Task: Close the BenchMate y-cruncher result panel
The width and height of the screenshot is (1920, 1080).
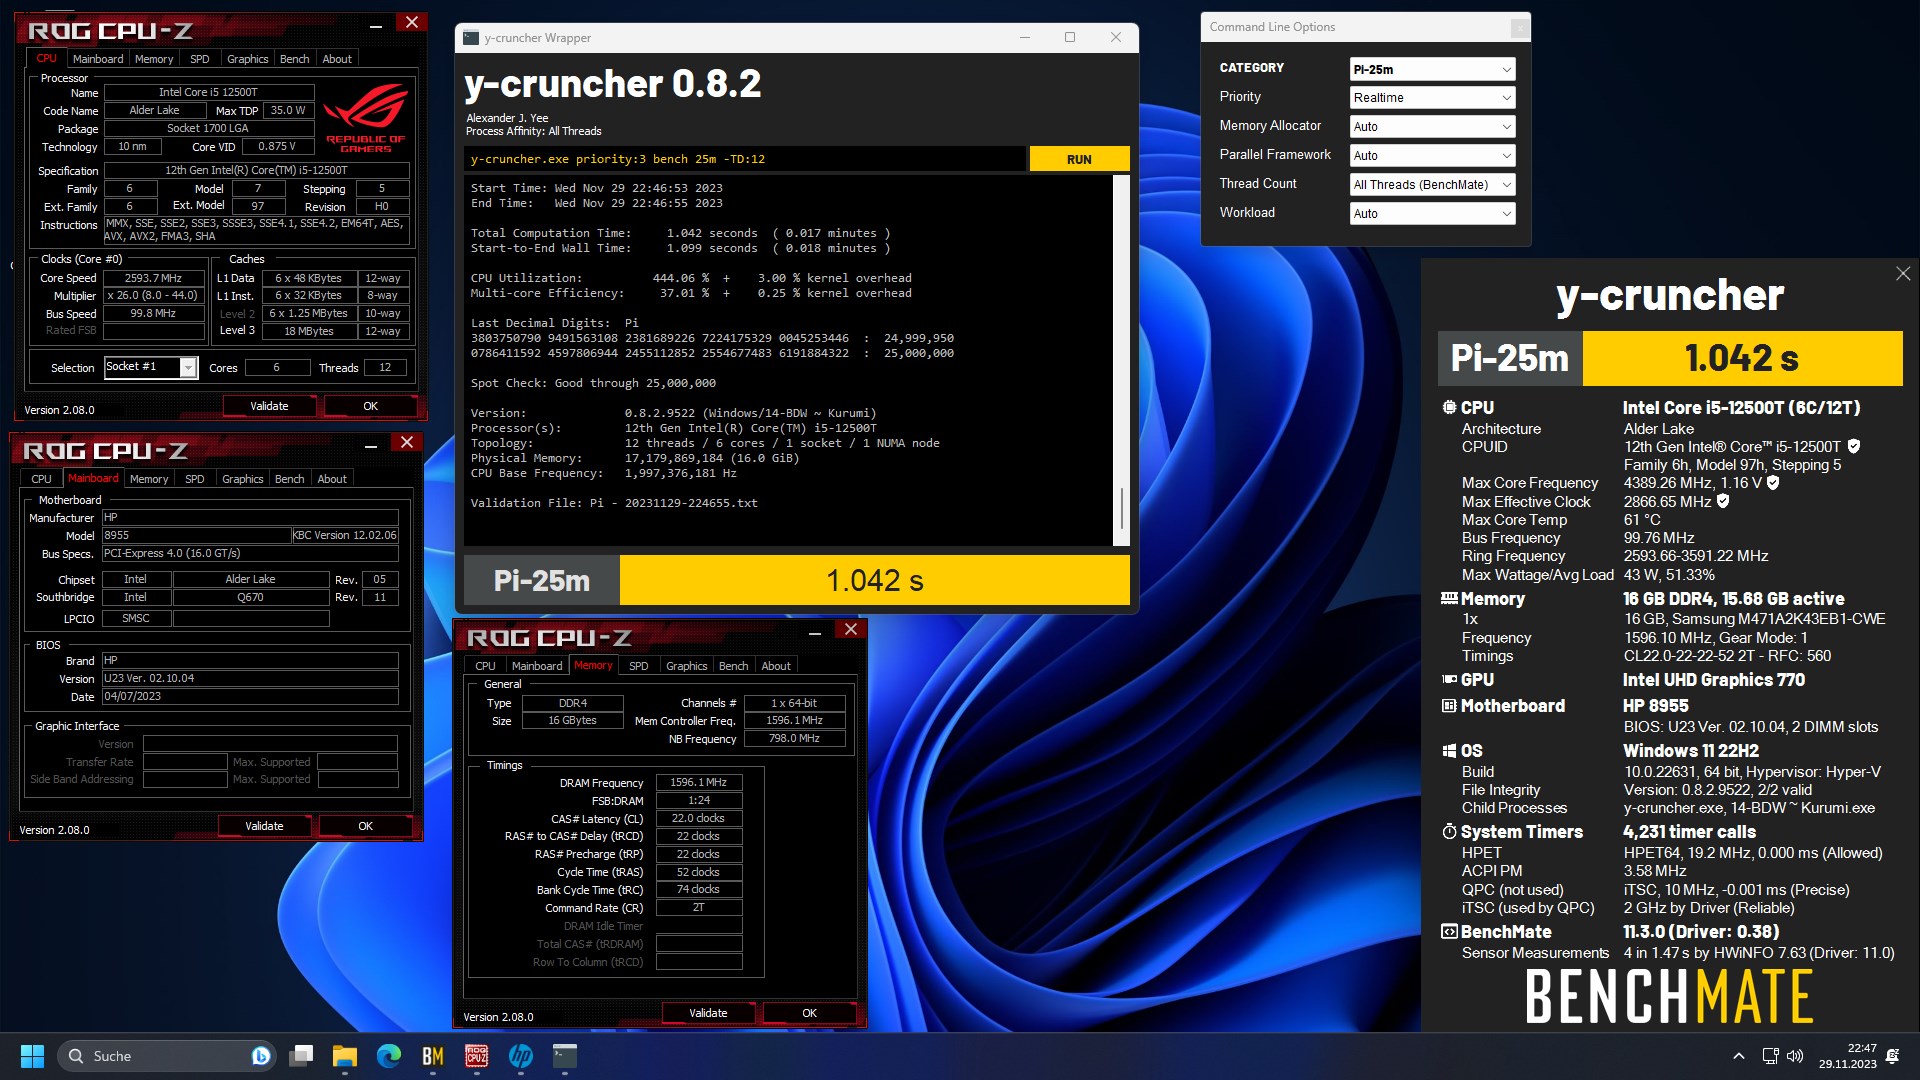Action: (x=1903, y=274)
